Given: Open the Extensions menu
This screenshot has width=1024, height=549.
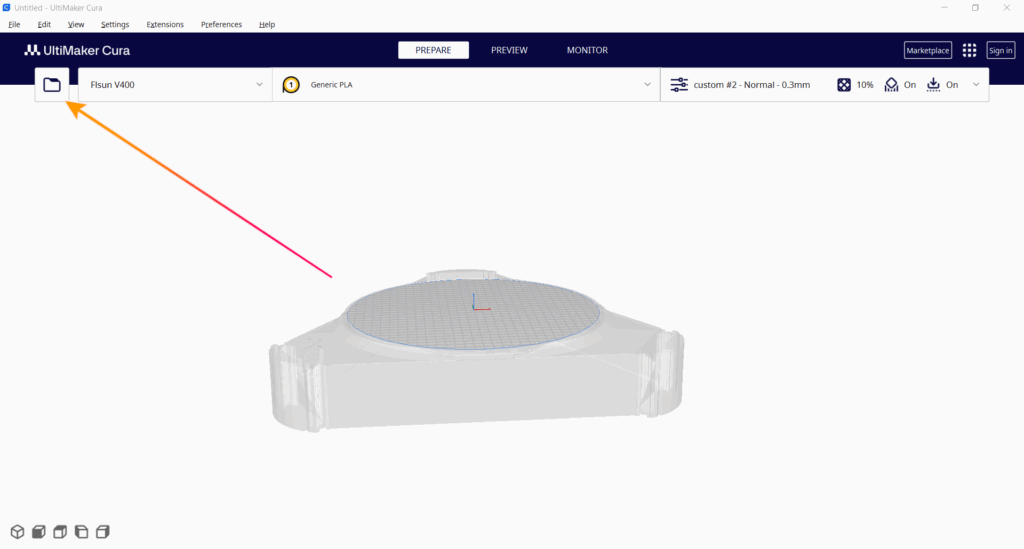Looking at the screenshot, I should [165, 24].
